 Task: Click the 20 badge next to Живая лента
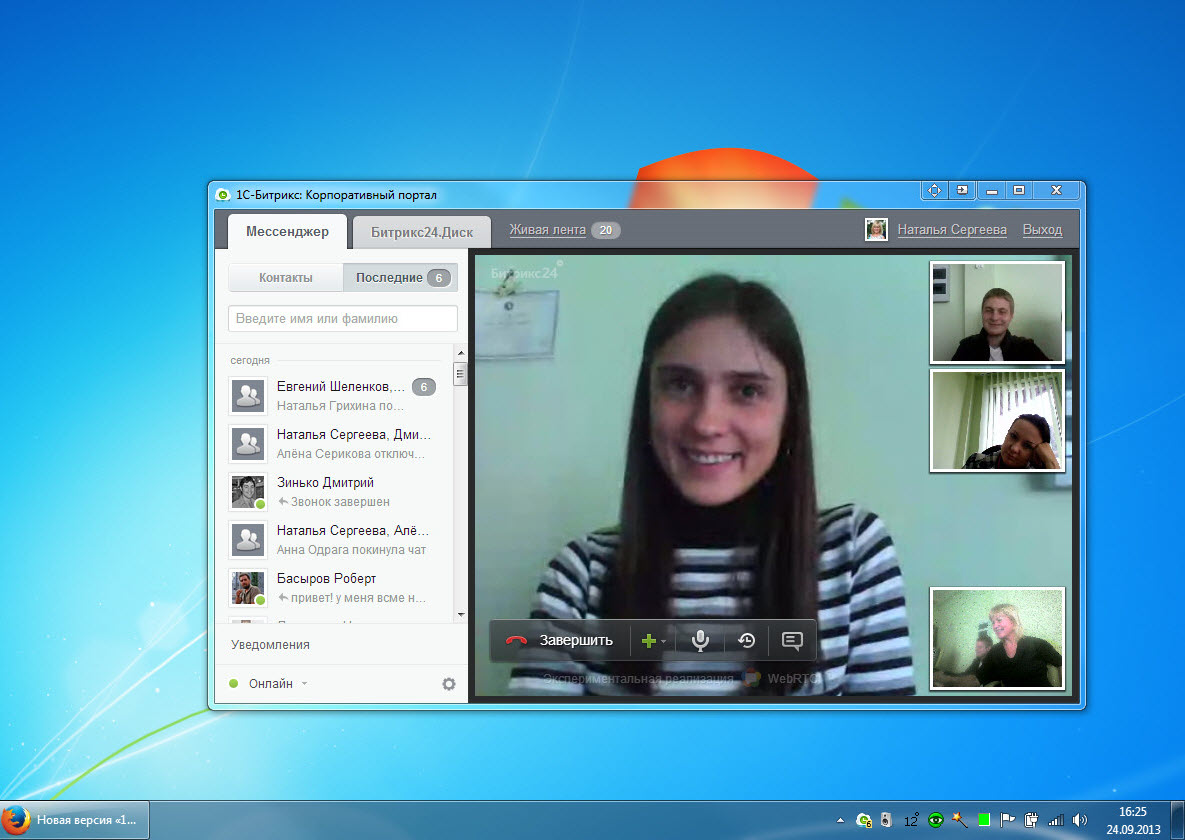[x=605, y=230]
